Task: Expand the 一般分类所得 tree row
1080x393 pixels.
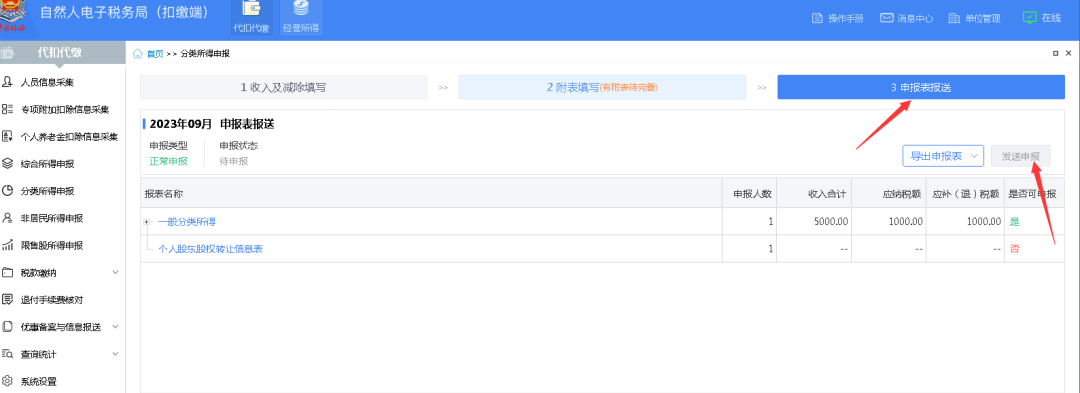Action: 146,222
